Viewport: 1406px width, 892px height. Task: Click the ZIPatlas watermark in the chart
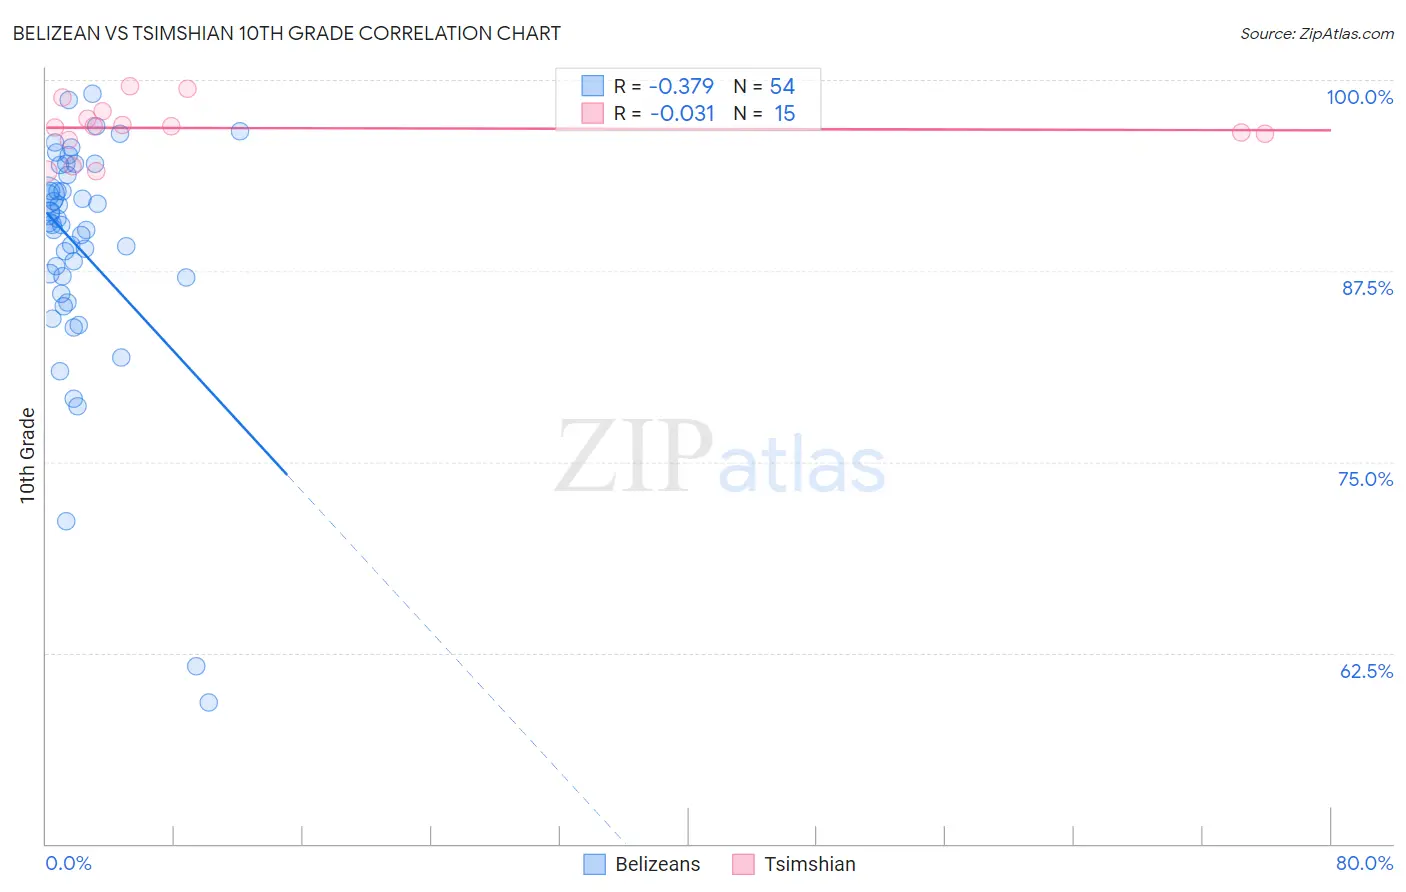tap(720, 458)
